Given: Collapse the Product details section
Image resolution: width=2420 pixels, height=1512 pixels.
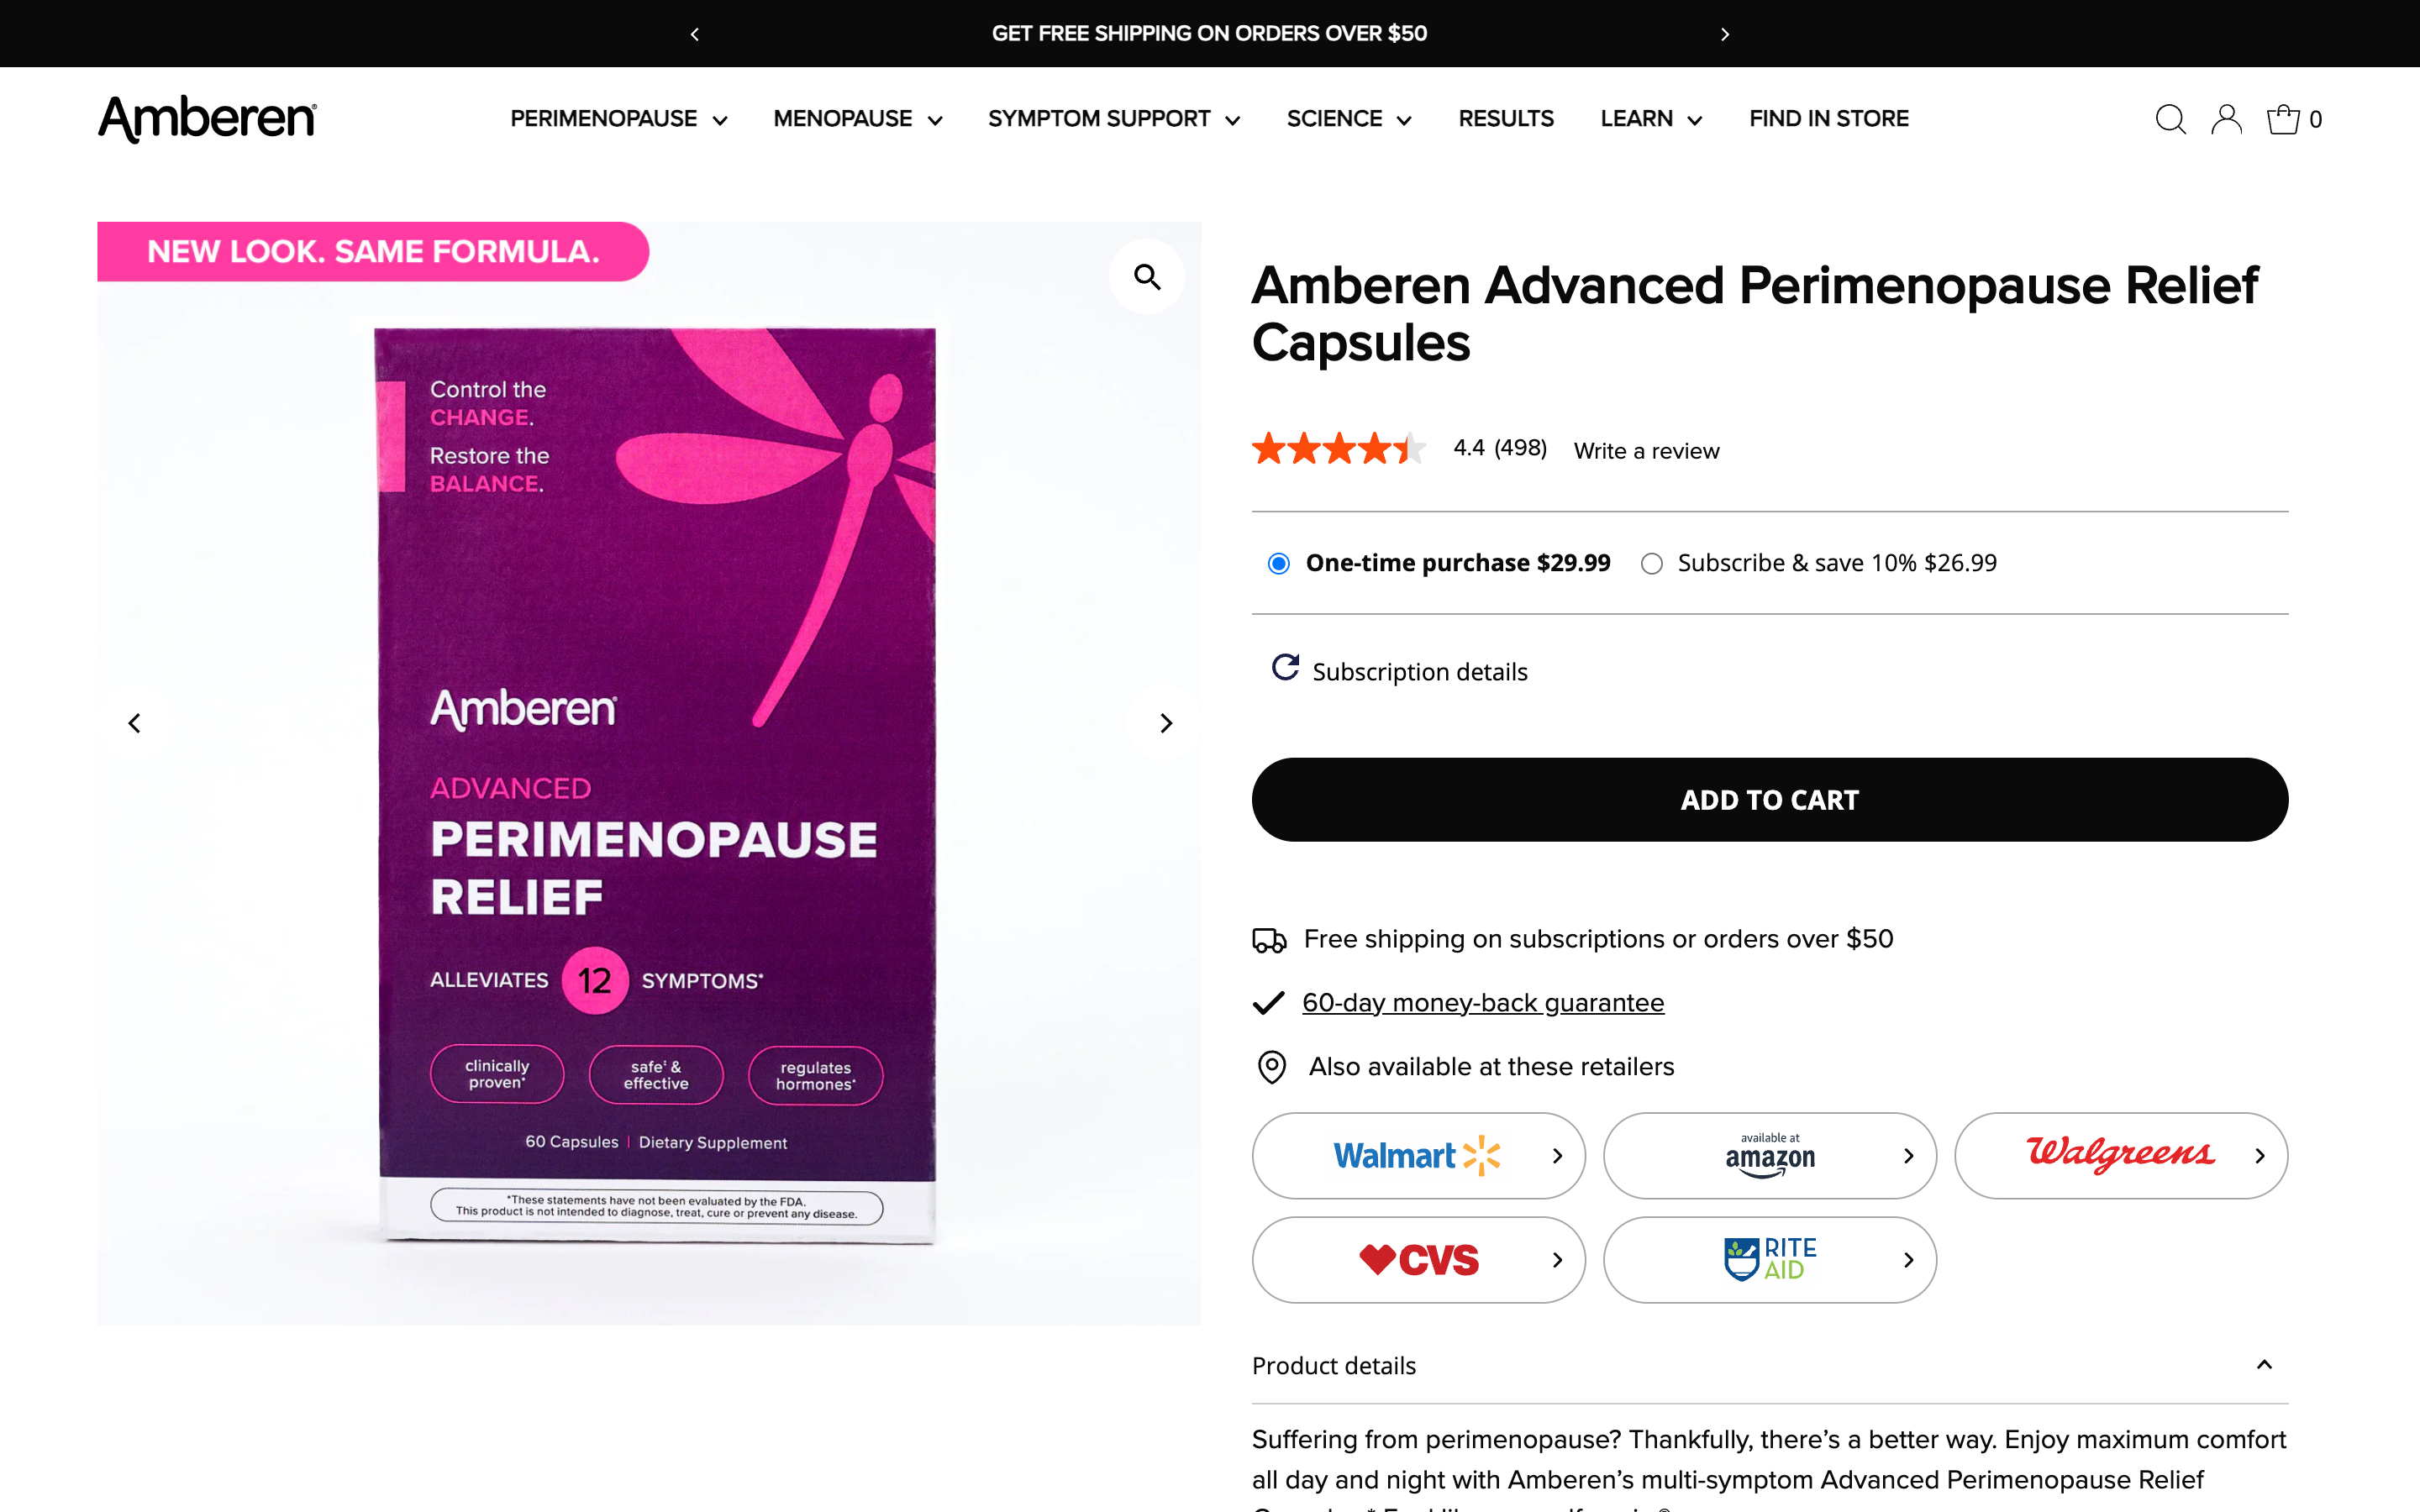Looking at the screenshot, I should pyautogui.click(x=2263, y=1364).
